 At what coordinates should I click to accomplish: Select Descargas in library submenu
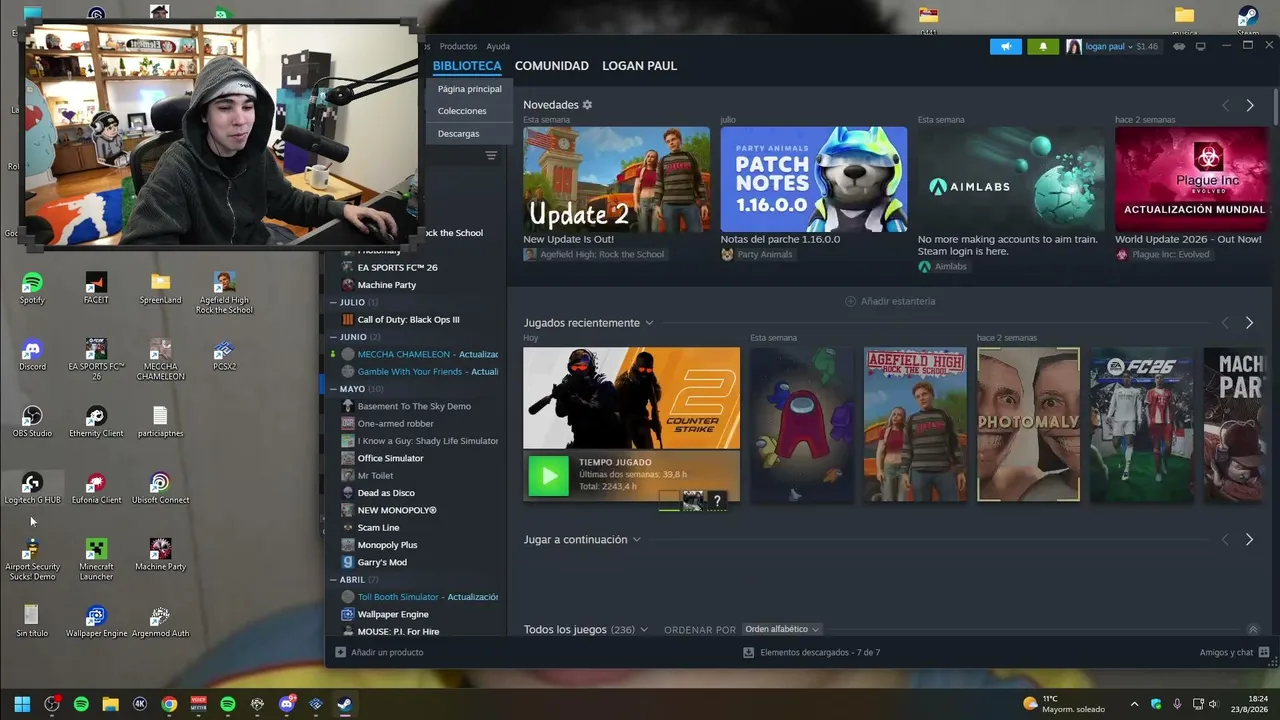point(458,133)
